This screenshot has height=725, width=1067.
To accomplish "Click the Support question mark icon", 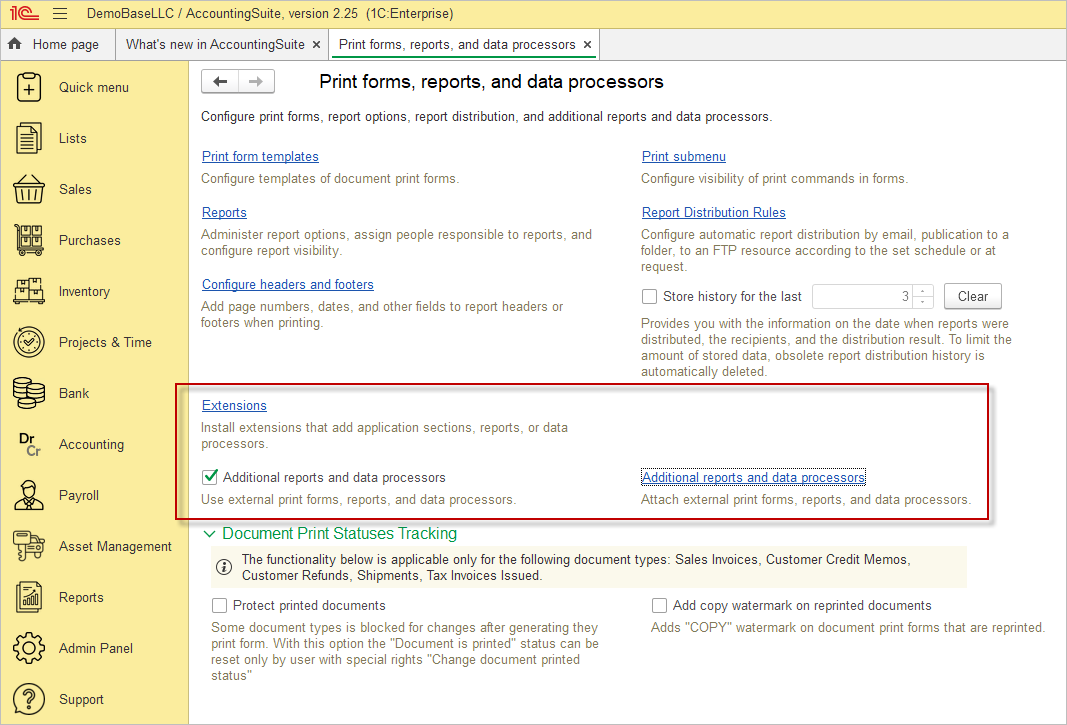I will tap(29, 699).
